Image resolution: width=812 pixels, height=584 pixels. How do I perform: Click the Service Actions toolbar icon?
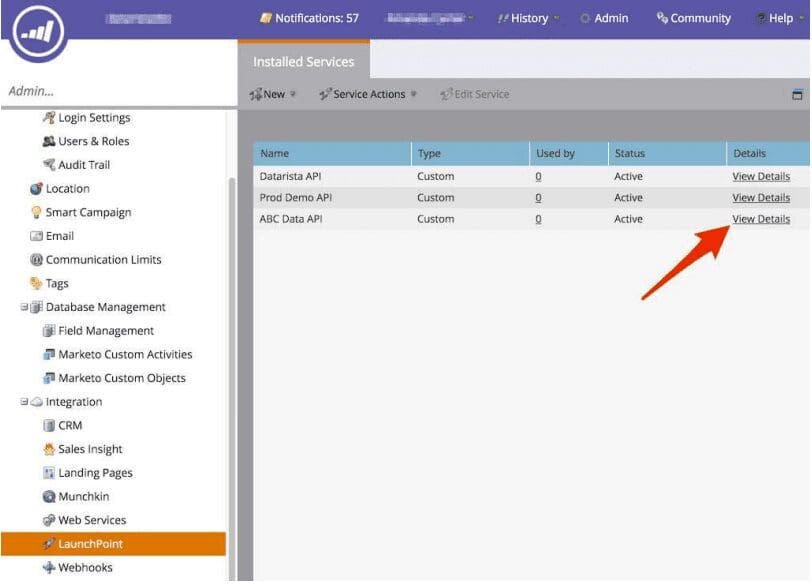tap(325, 94)
